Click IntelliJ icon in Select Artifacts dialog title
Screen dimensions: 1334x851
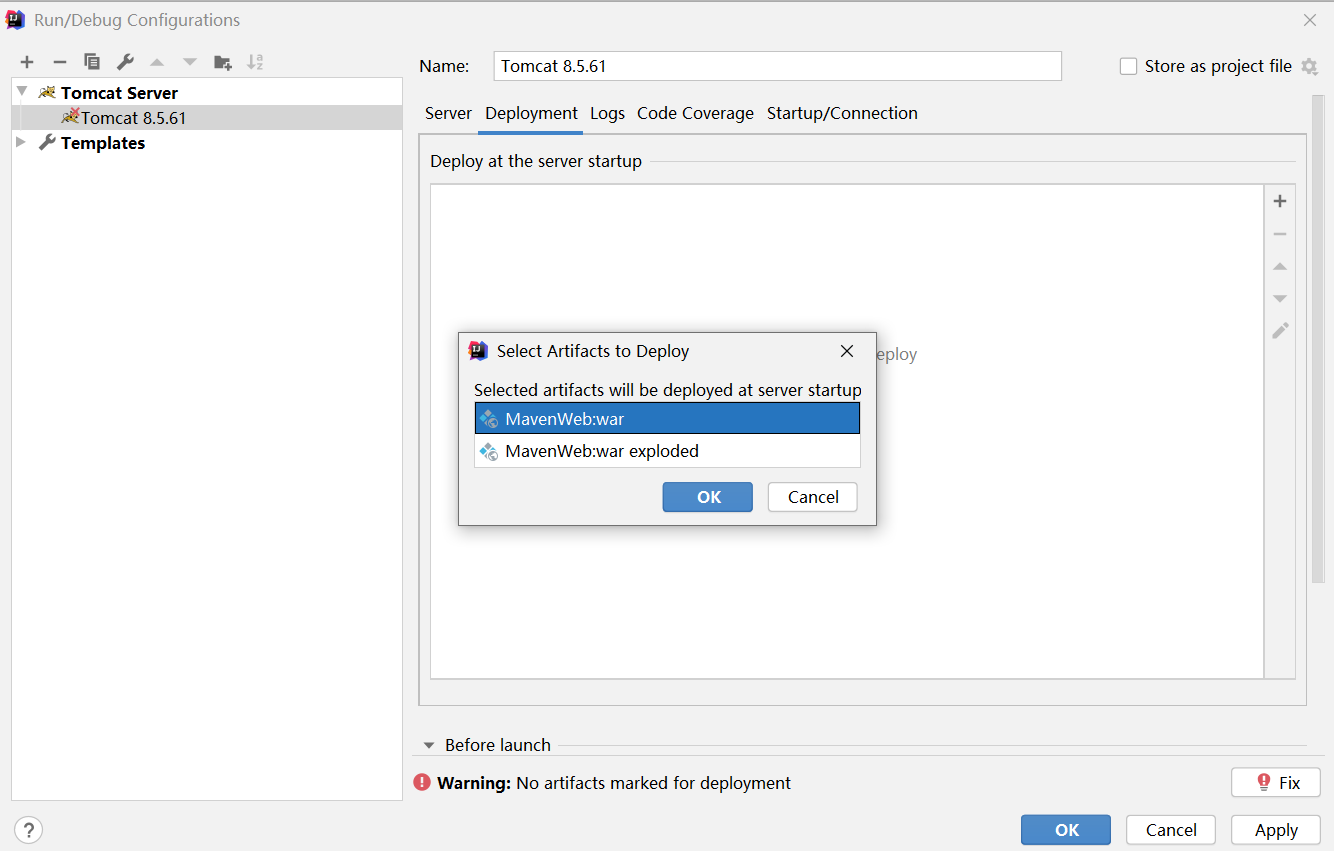[x=478, y=351]
